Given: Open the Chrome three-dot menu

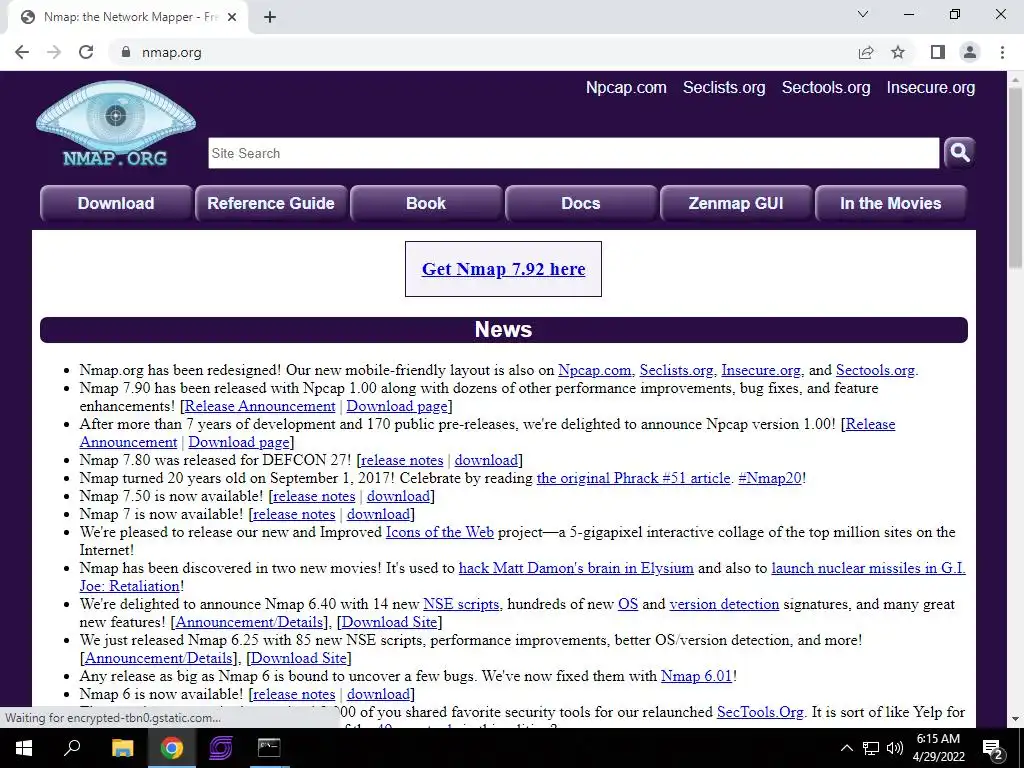Looking at the screenshot, I should (1002, 52).
